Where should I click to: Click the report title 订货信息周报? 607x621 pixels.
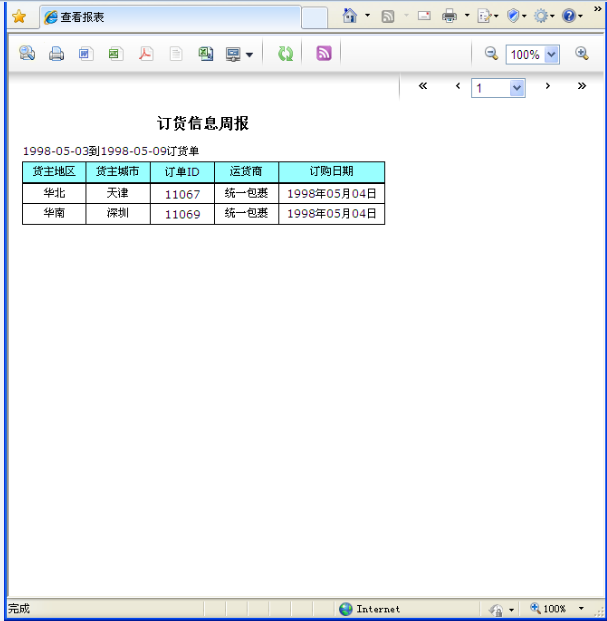(x=203, y=123)
